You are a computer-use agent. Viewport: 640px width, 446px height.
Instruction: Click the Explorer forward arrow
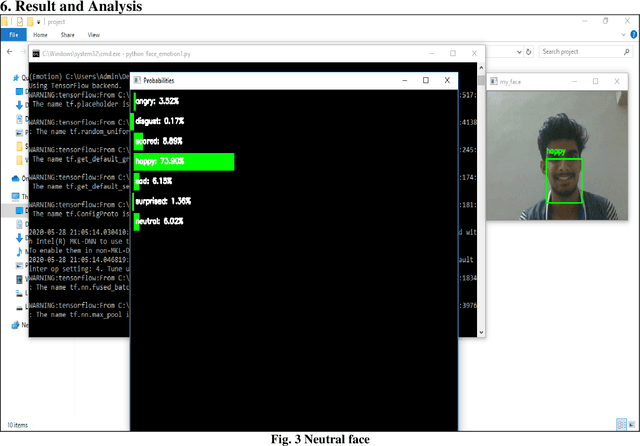pyautogui.click(x=23, y=51)
